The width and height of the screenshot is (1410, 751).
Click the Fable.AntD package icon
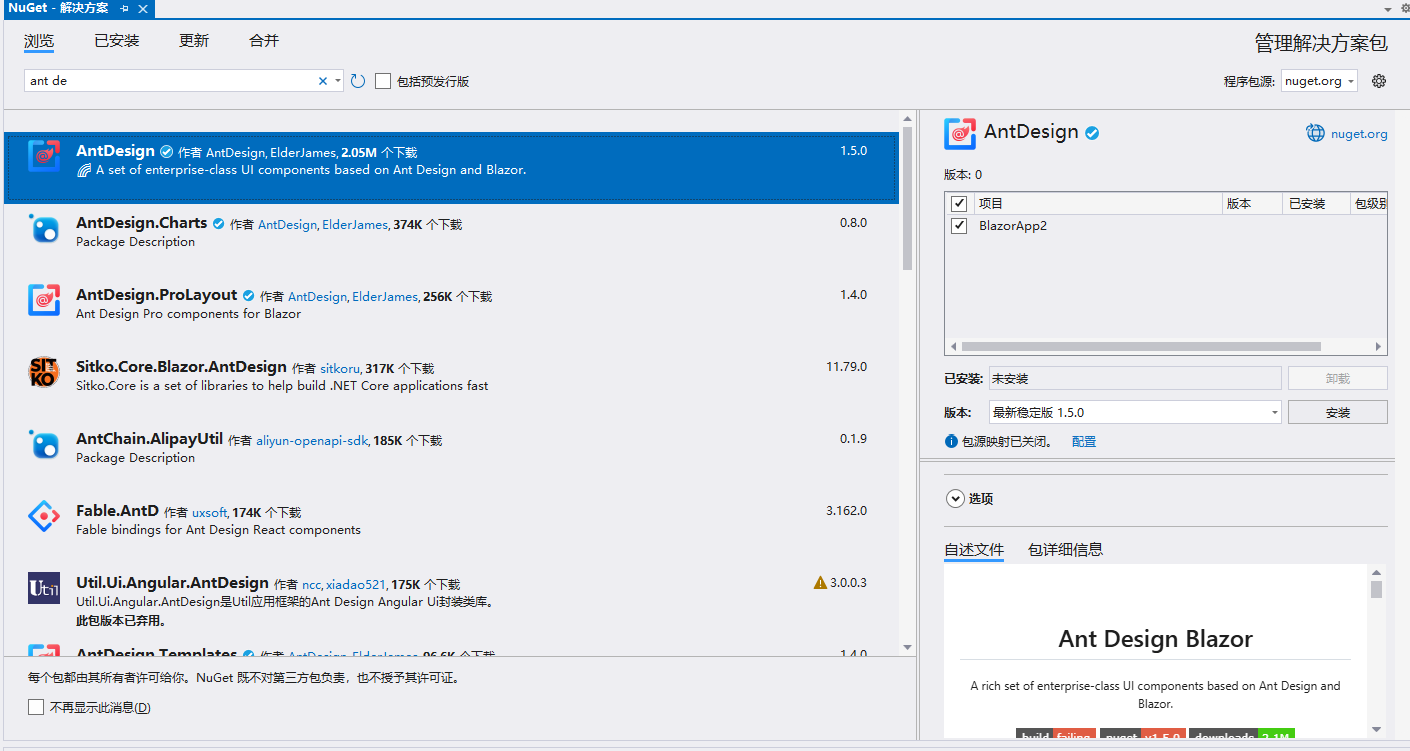pos(44,516)
